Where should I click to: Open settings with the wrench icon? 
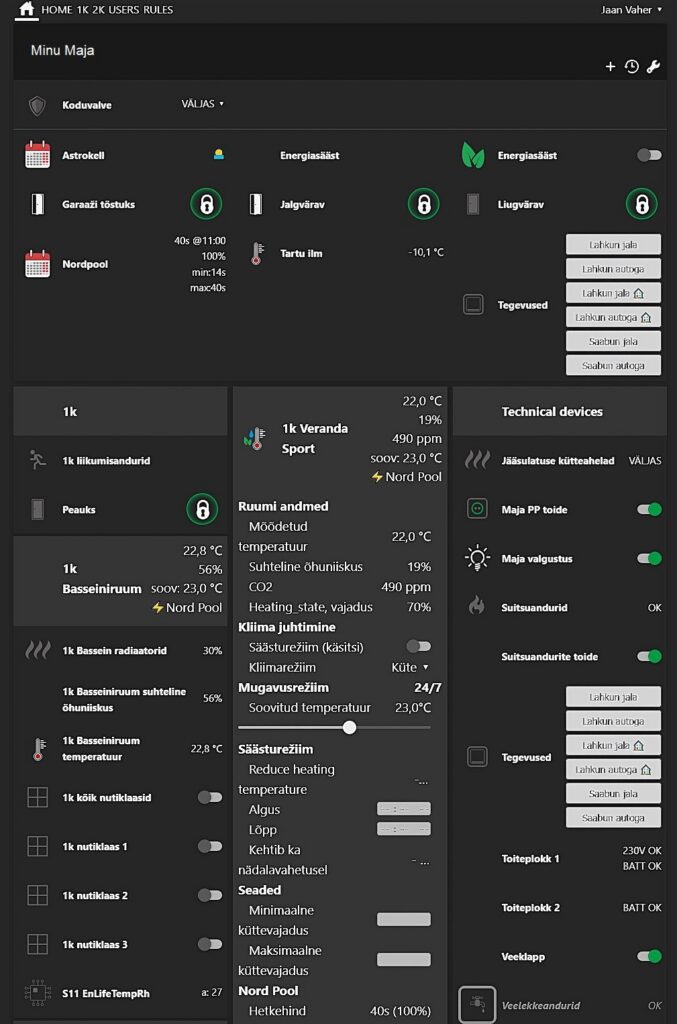[654, 67]
